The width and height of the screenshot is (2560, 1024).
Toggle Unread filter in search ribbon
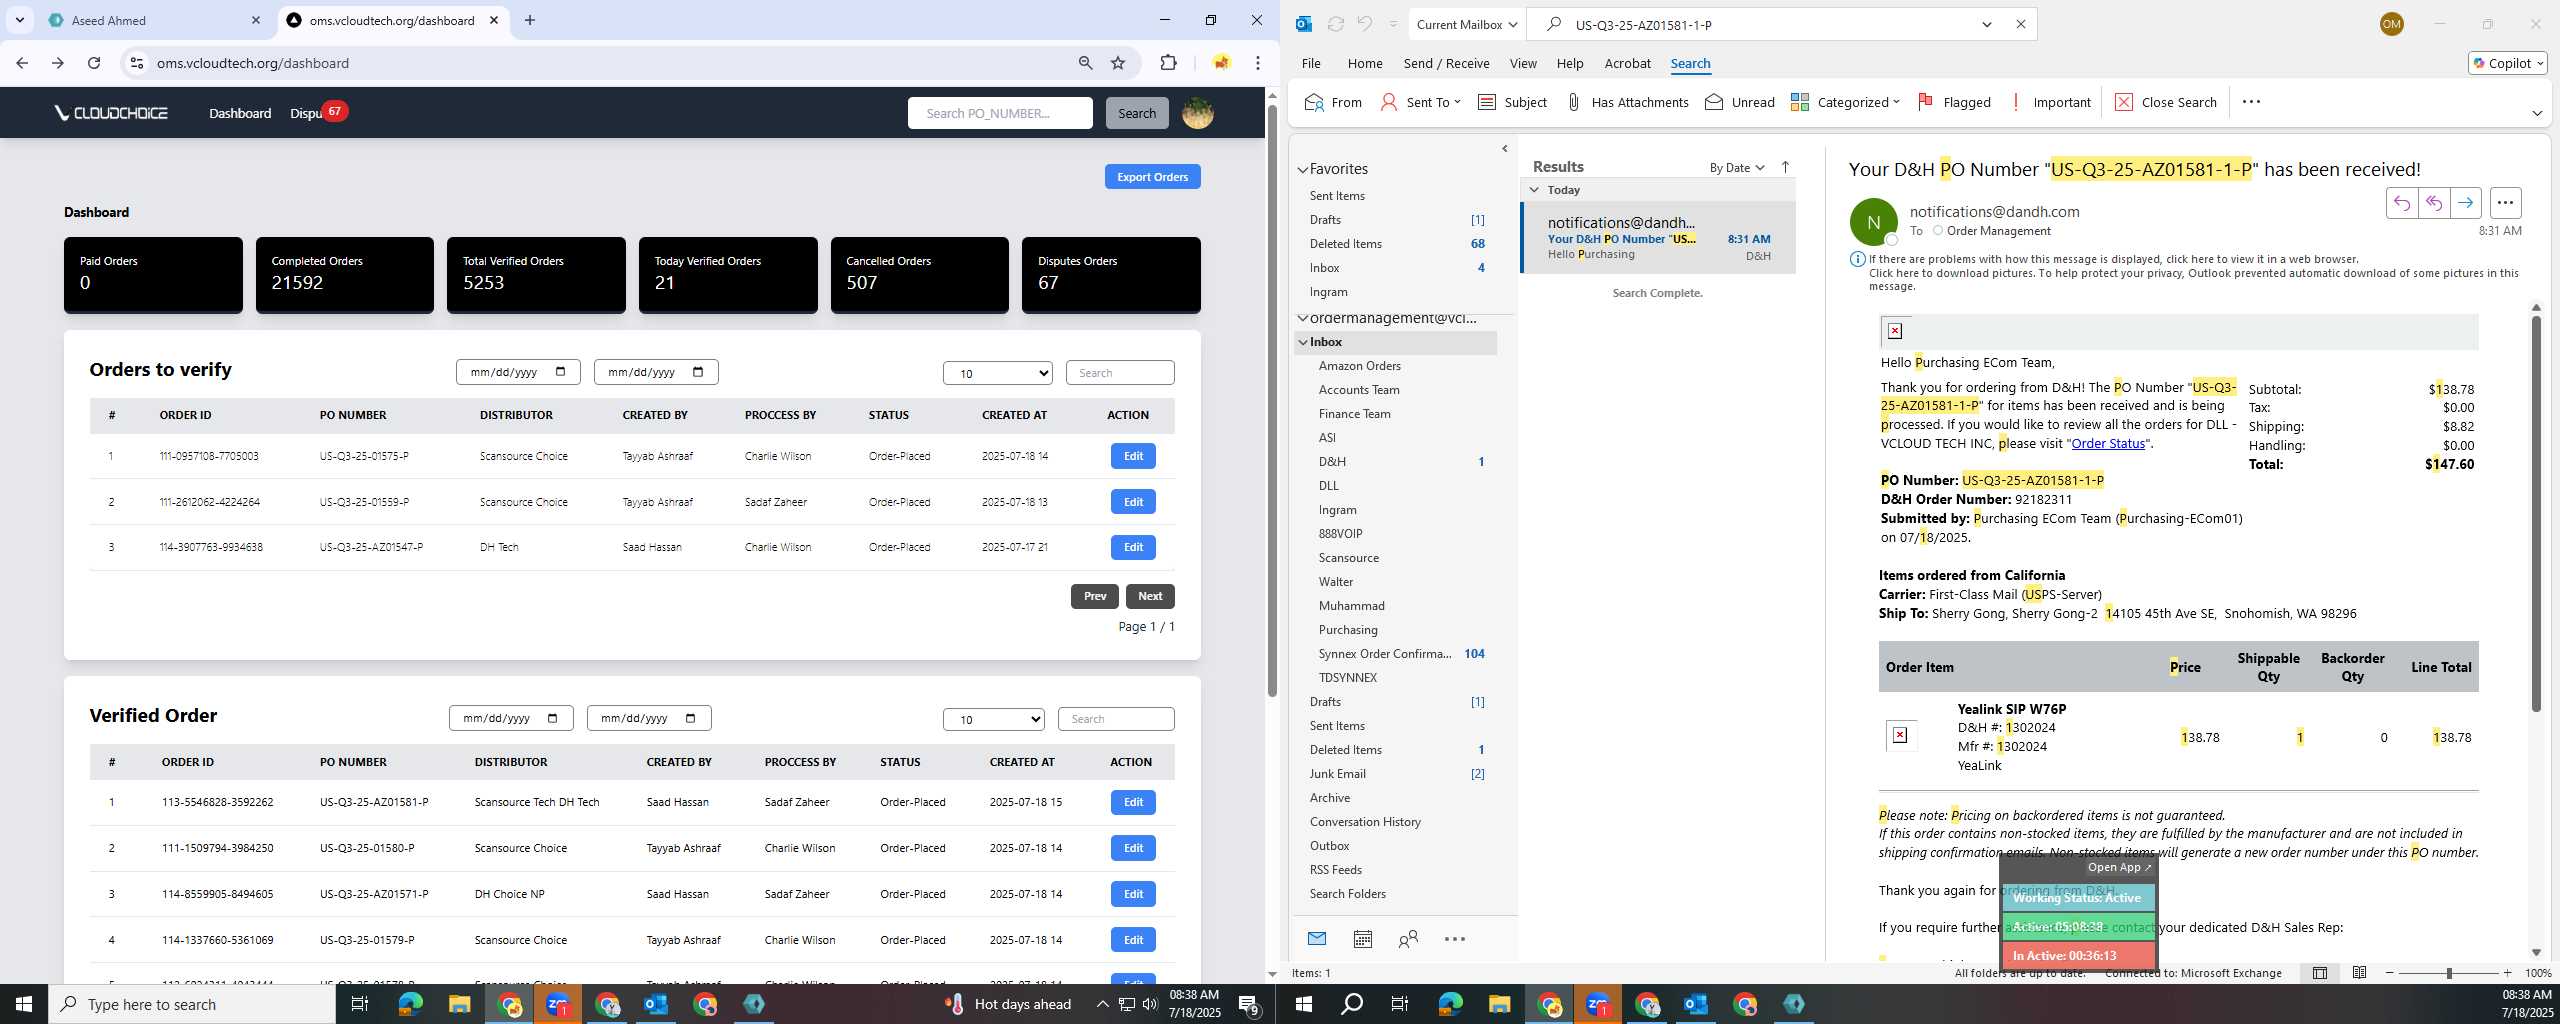[1739, 102]
